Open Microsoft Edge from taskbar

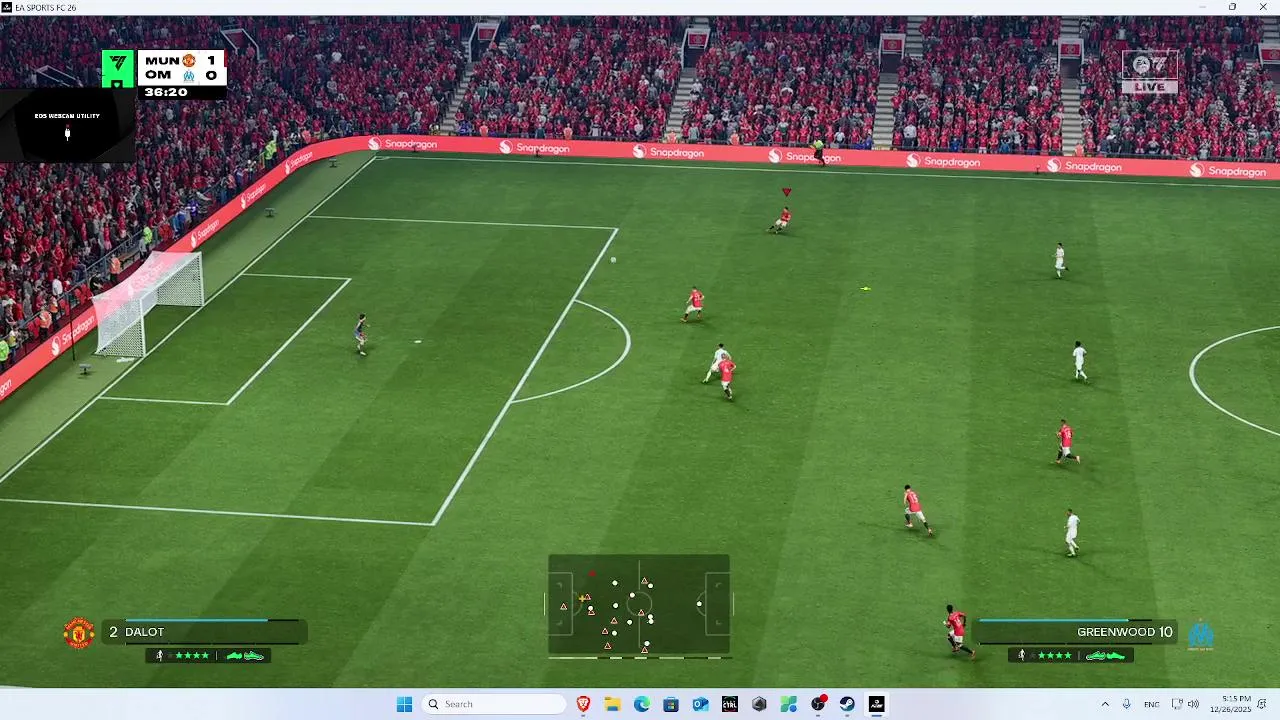point(641,704)
